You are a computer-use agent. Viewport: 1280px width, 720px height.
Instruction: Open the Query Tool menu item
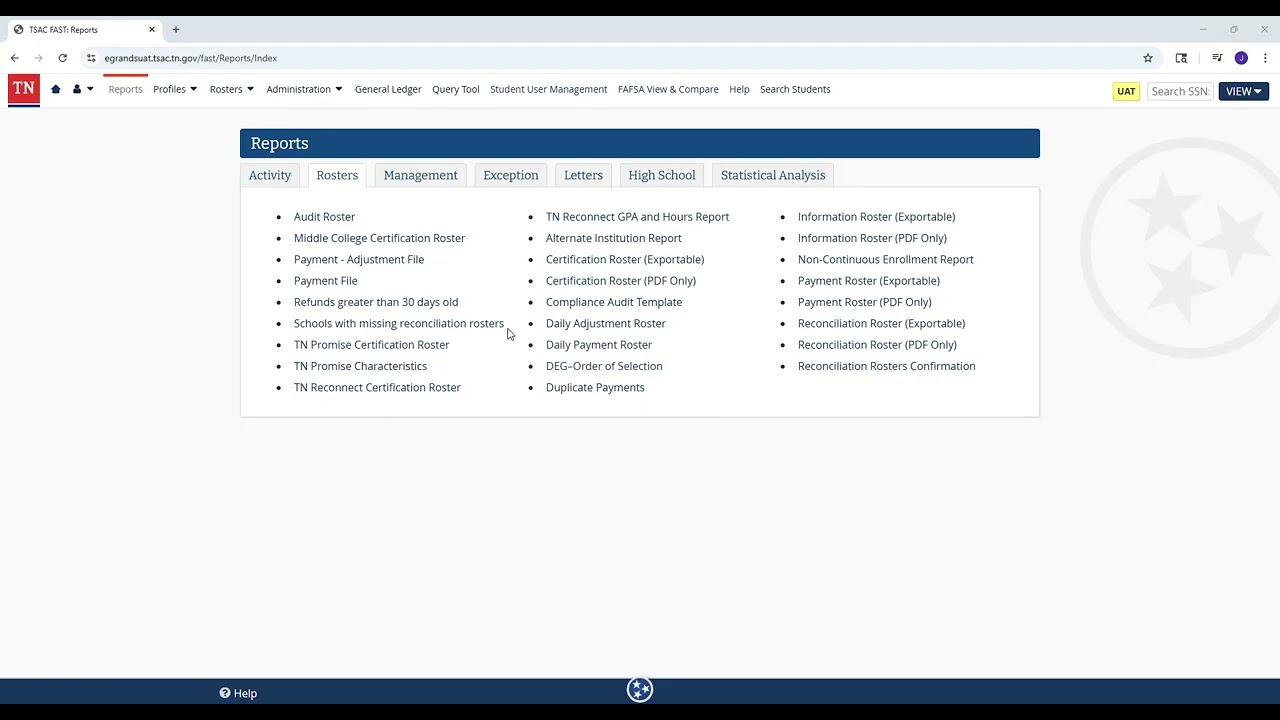(x=456, y=89)
